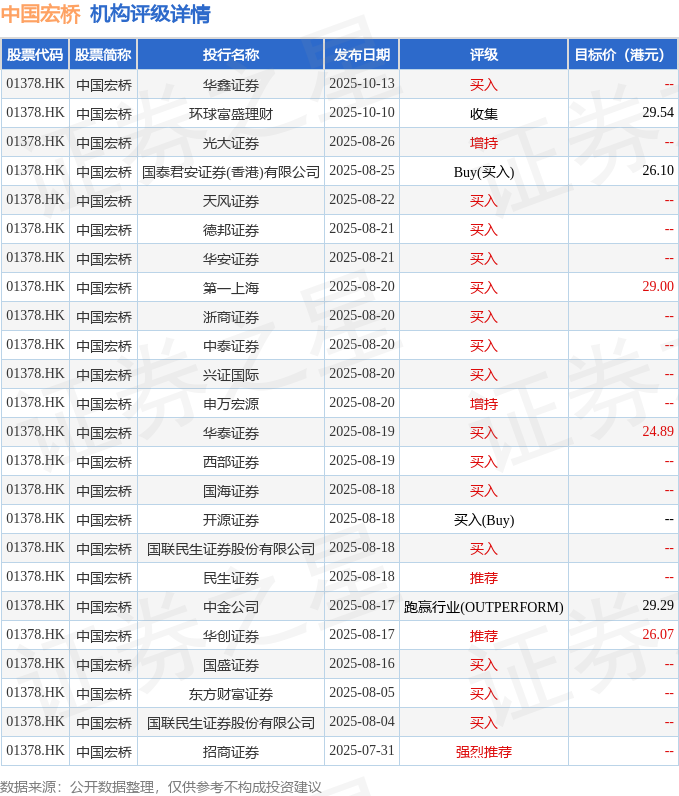Viewport: 679px width, 796px height.
Task: Click the 评级 column header
Action: [x=484, y=54]
